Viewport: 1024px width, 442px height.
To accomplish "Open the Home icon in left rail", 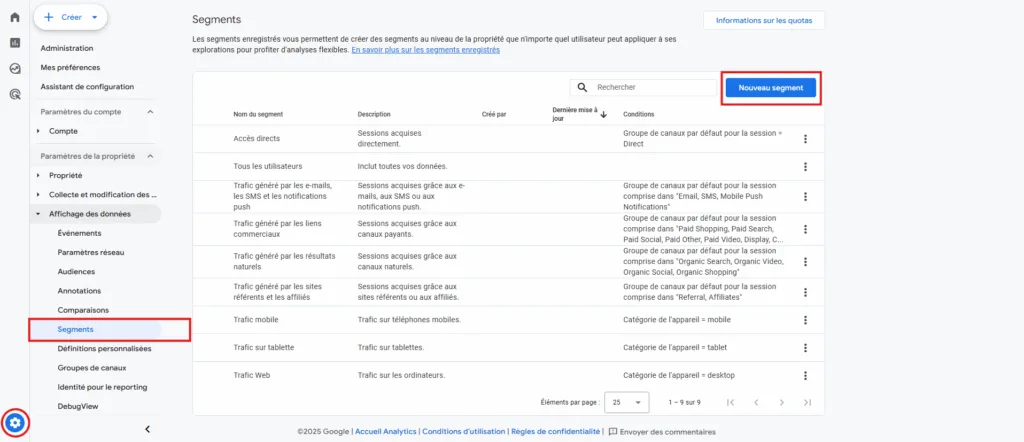I will [x=15, y=18].
